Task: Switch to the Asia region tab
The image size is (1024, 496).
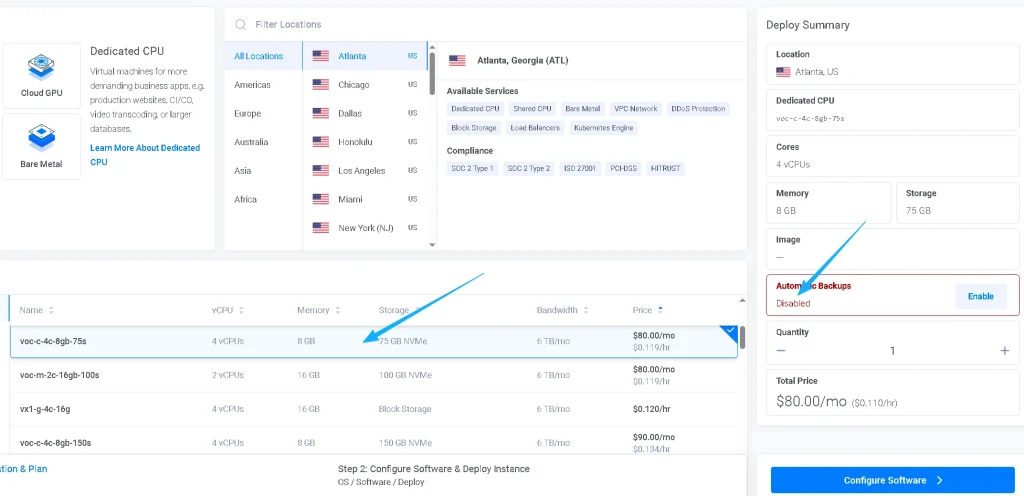Action: (243, 171)
